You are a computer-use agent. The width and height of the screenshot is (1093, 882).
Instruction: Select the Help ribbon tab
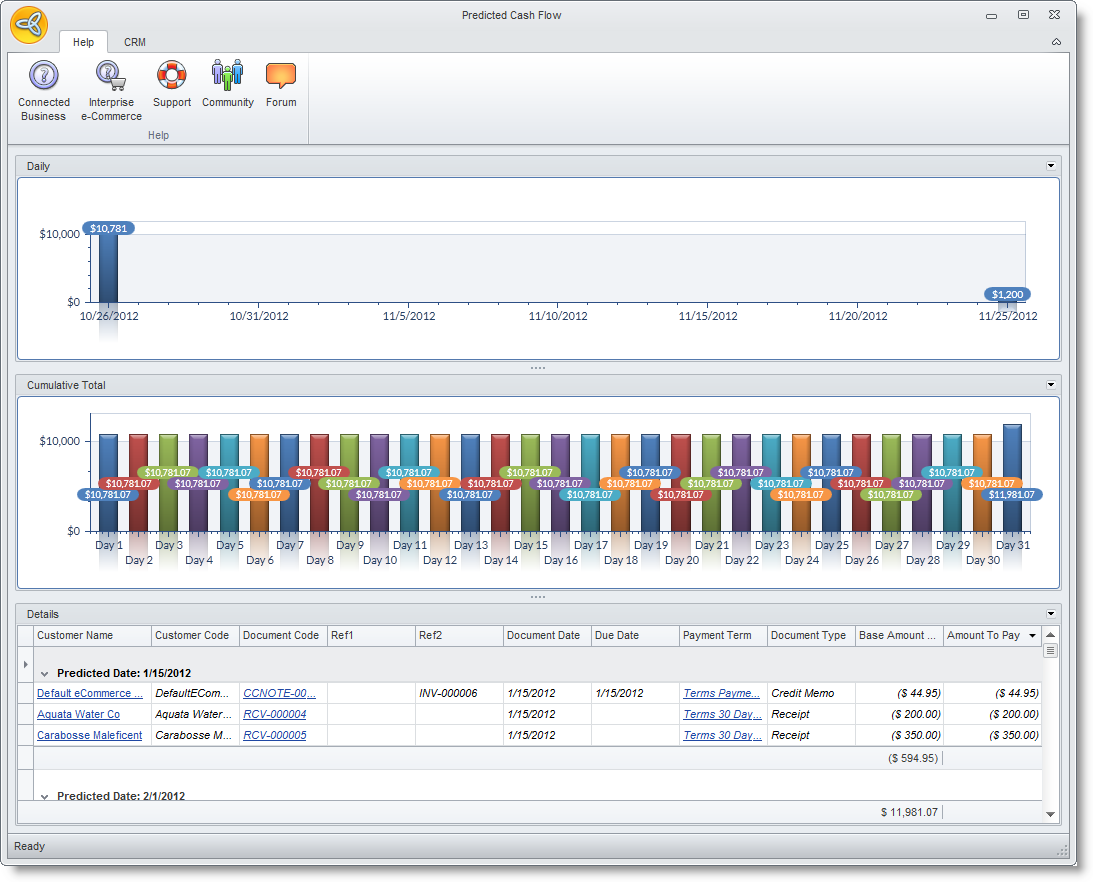(x=83, y=43)
